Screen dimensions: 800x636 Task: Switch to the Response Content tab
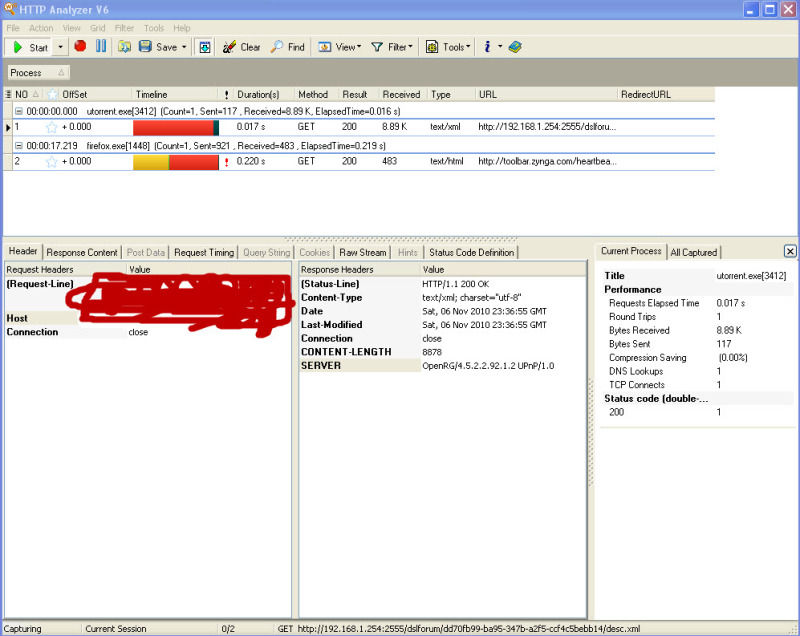tap(82, 253)
